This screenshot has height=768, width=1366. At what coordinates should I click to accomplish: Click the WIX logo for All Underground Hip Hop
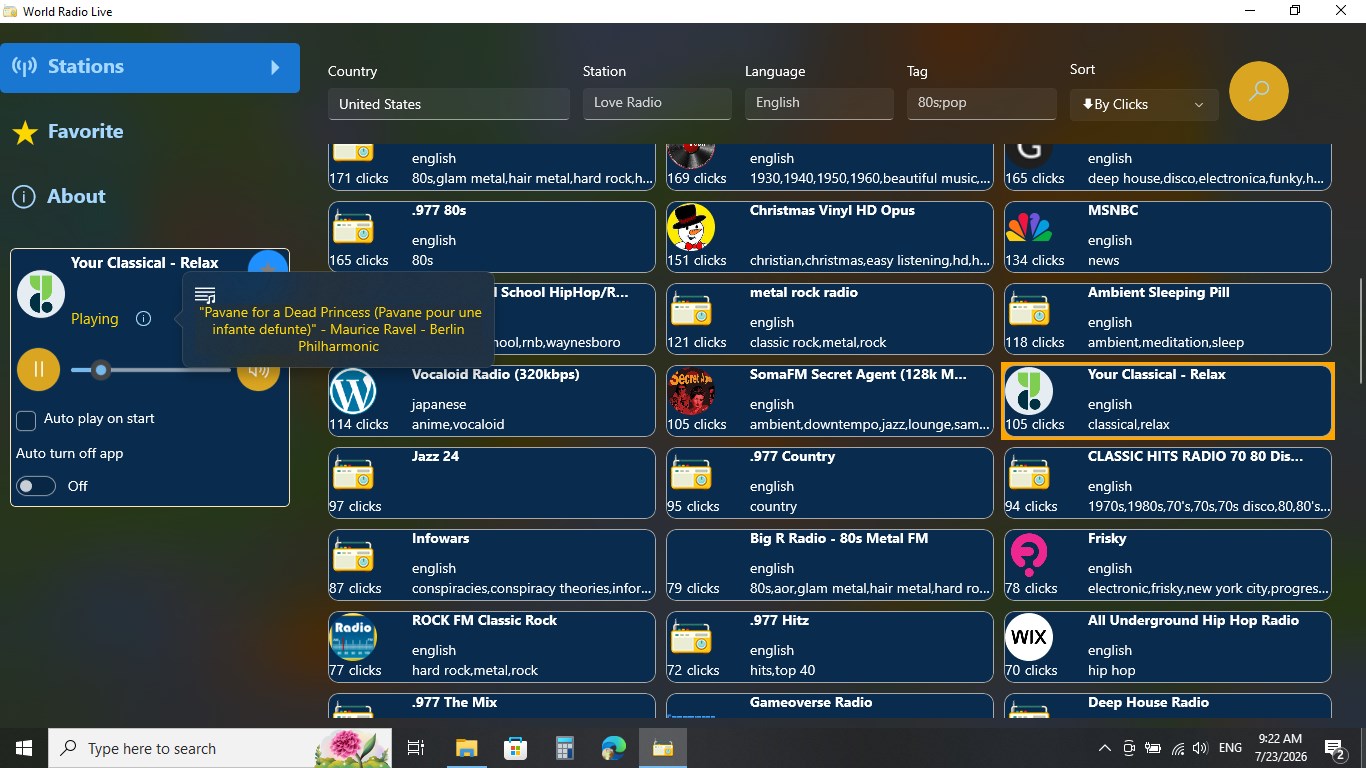coord(1029,638)
